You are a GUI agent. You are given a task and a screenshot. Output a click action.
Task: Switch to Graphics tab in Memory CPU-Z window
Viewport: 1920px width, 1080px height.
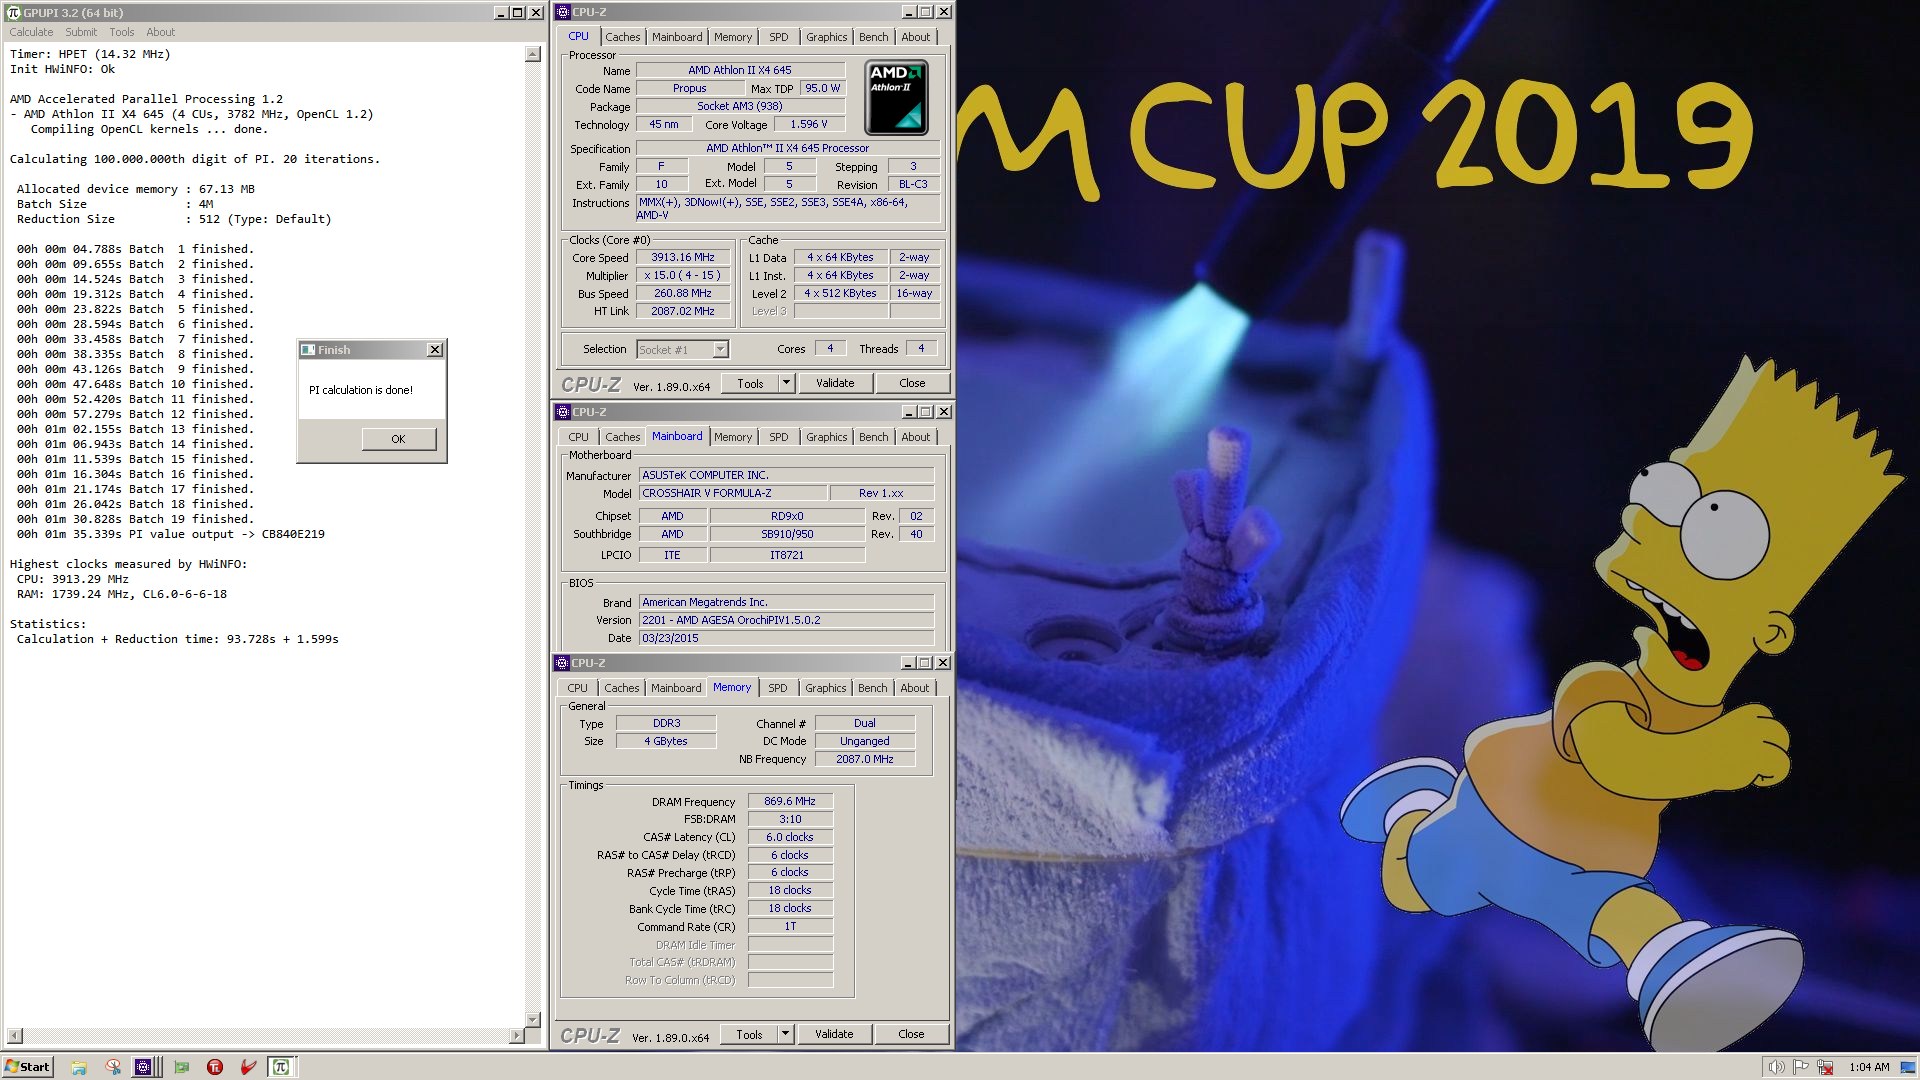click(826, 688)
